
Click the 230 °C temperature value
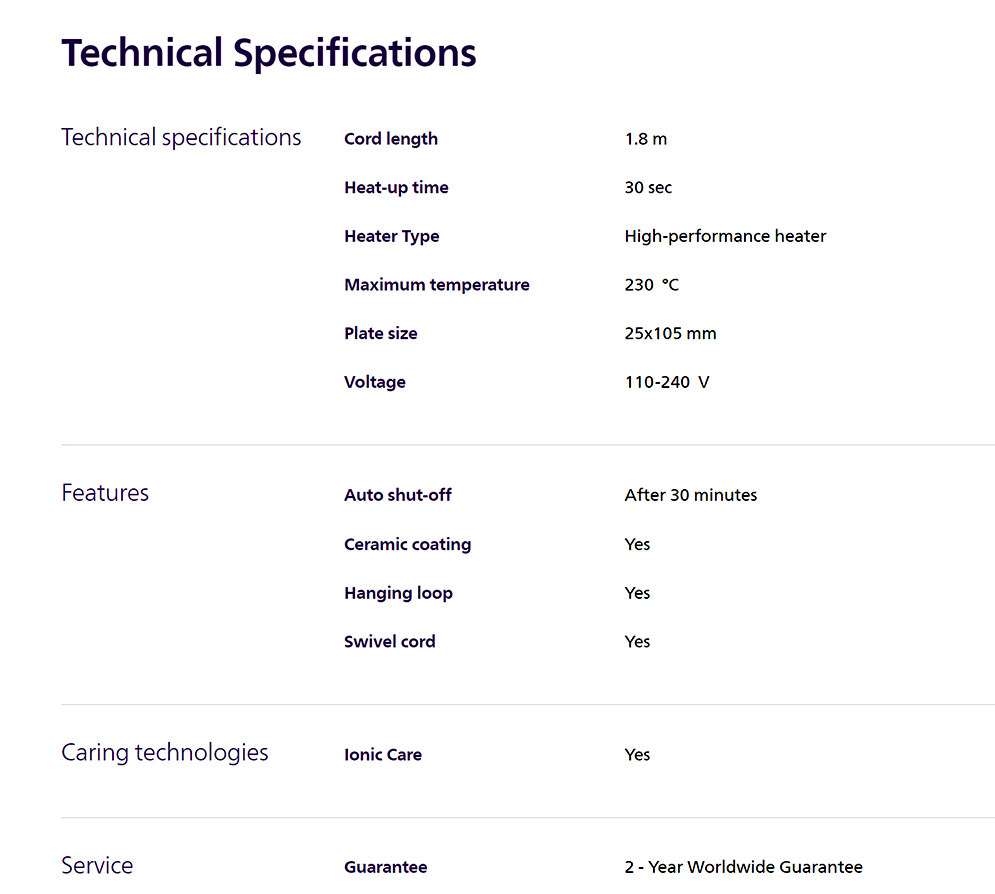pos(651,285)
